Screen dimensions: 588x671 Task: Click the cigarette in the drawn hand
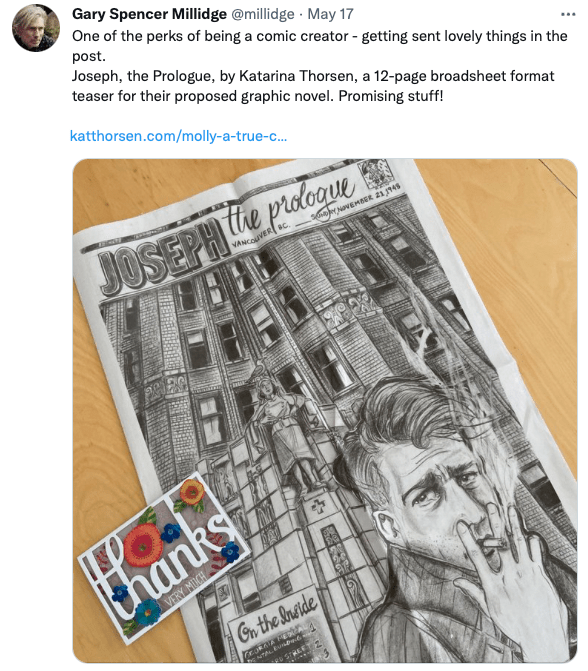[x=494, y=544]
